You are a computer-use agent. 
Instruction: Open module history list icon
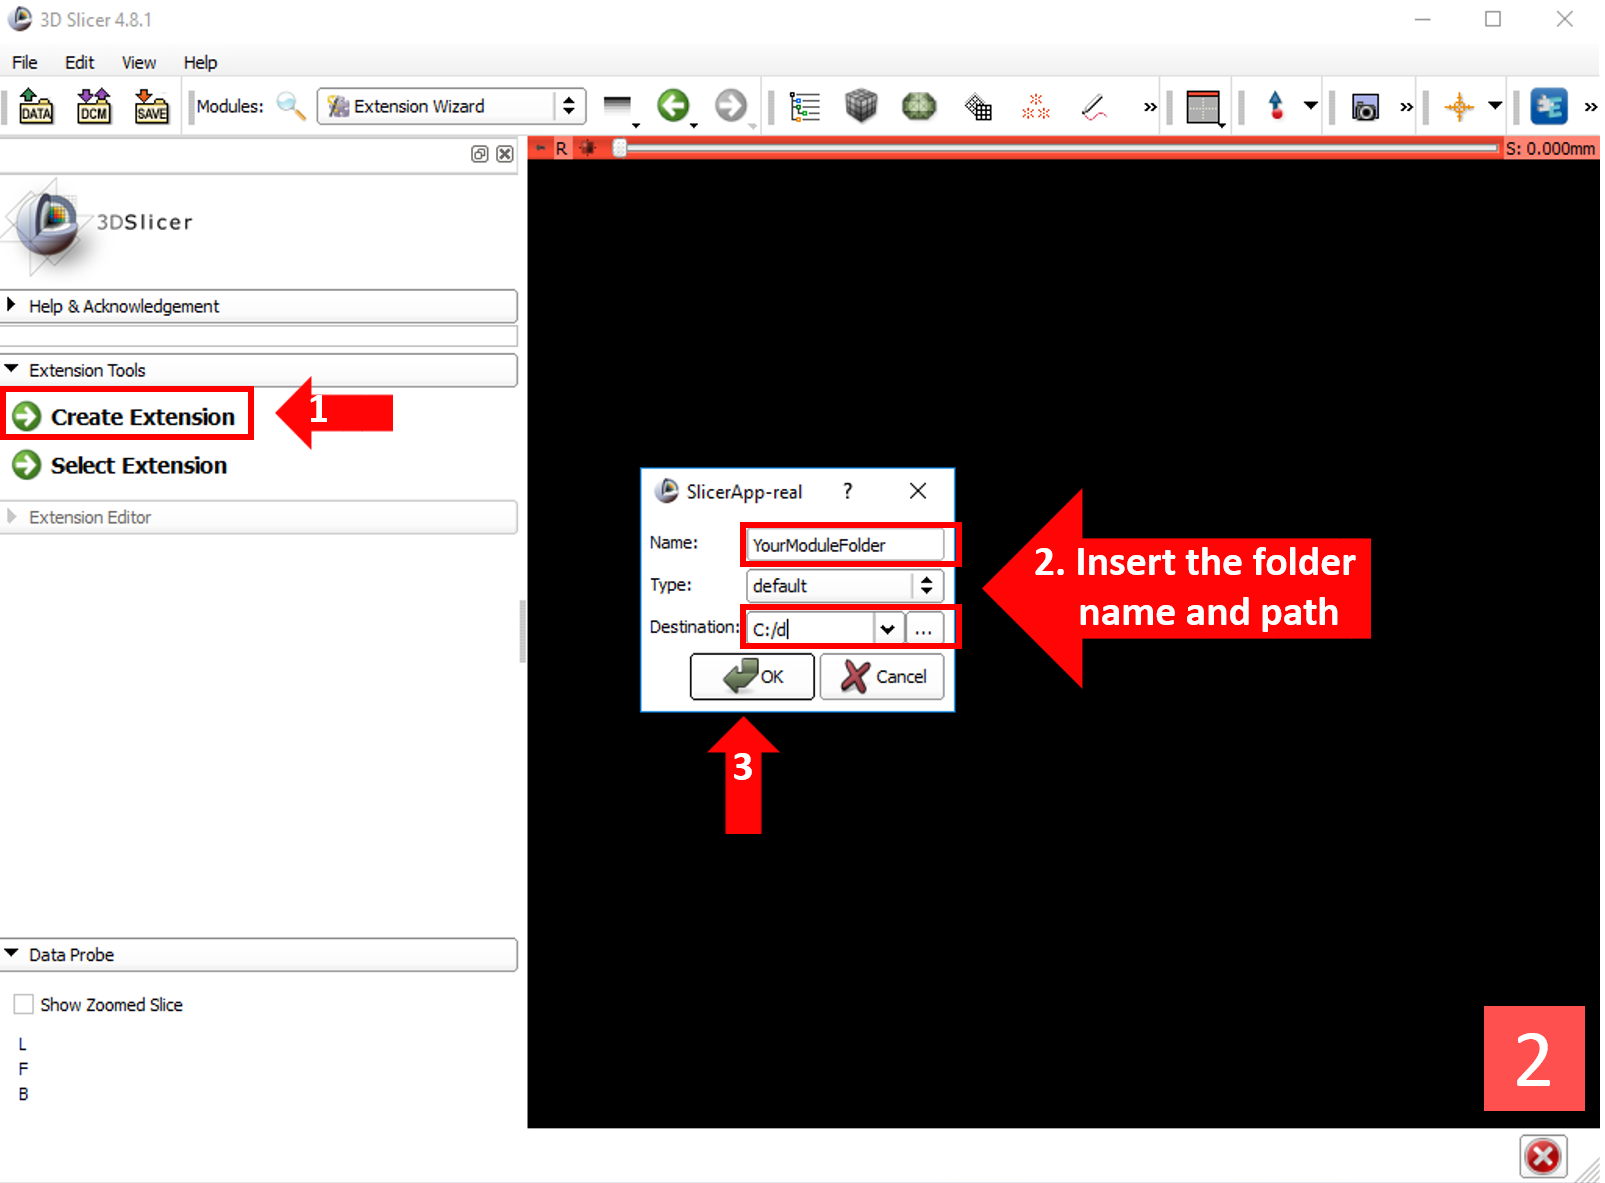tap(619, 108)
